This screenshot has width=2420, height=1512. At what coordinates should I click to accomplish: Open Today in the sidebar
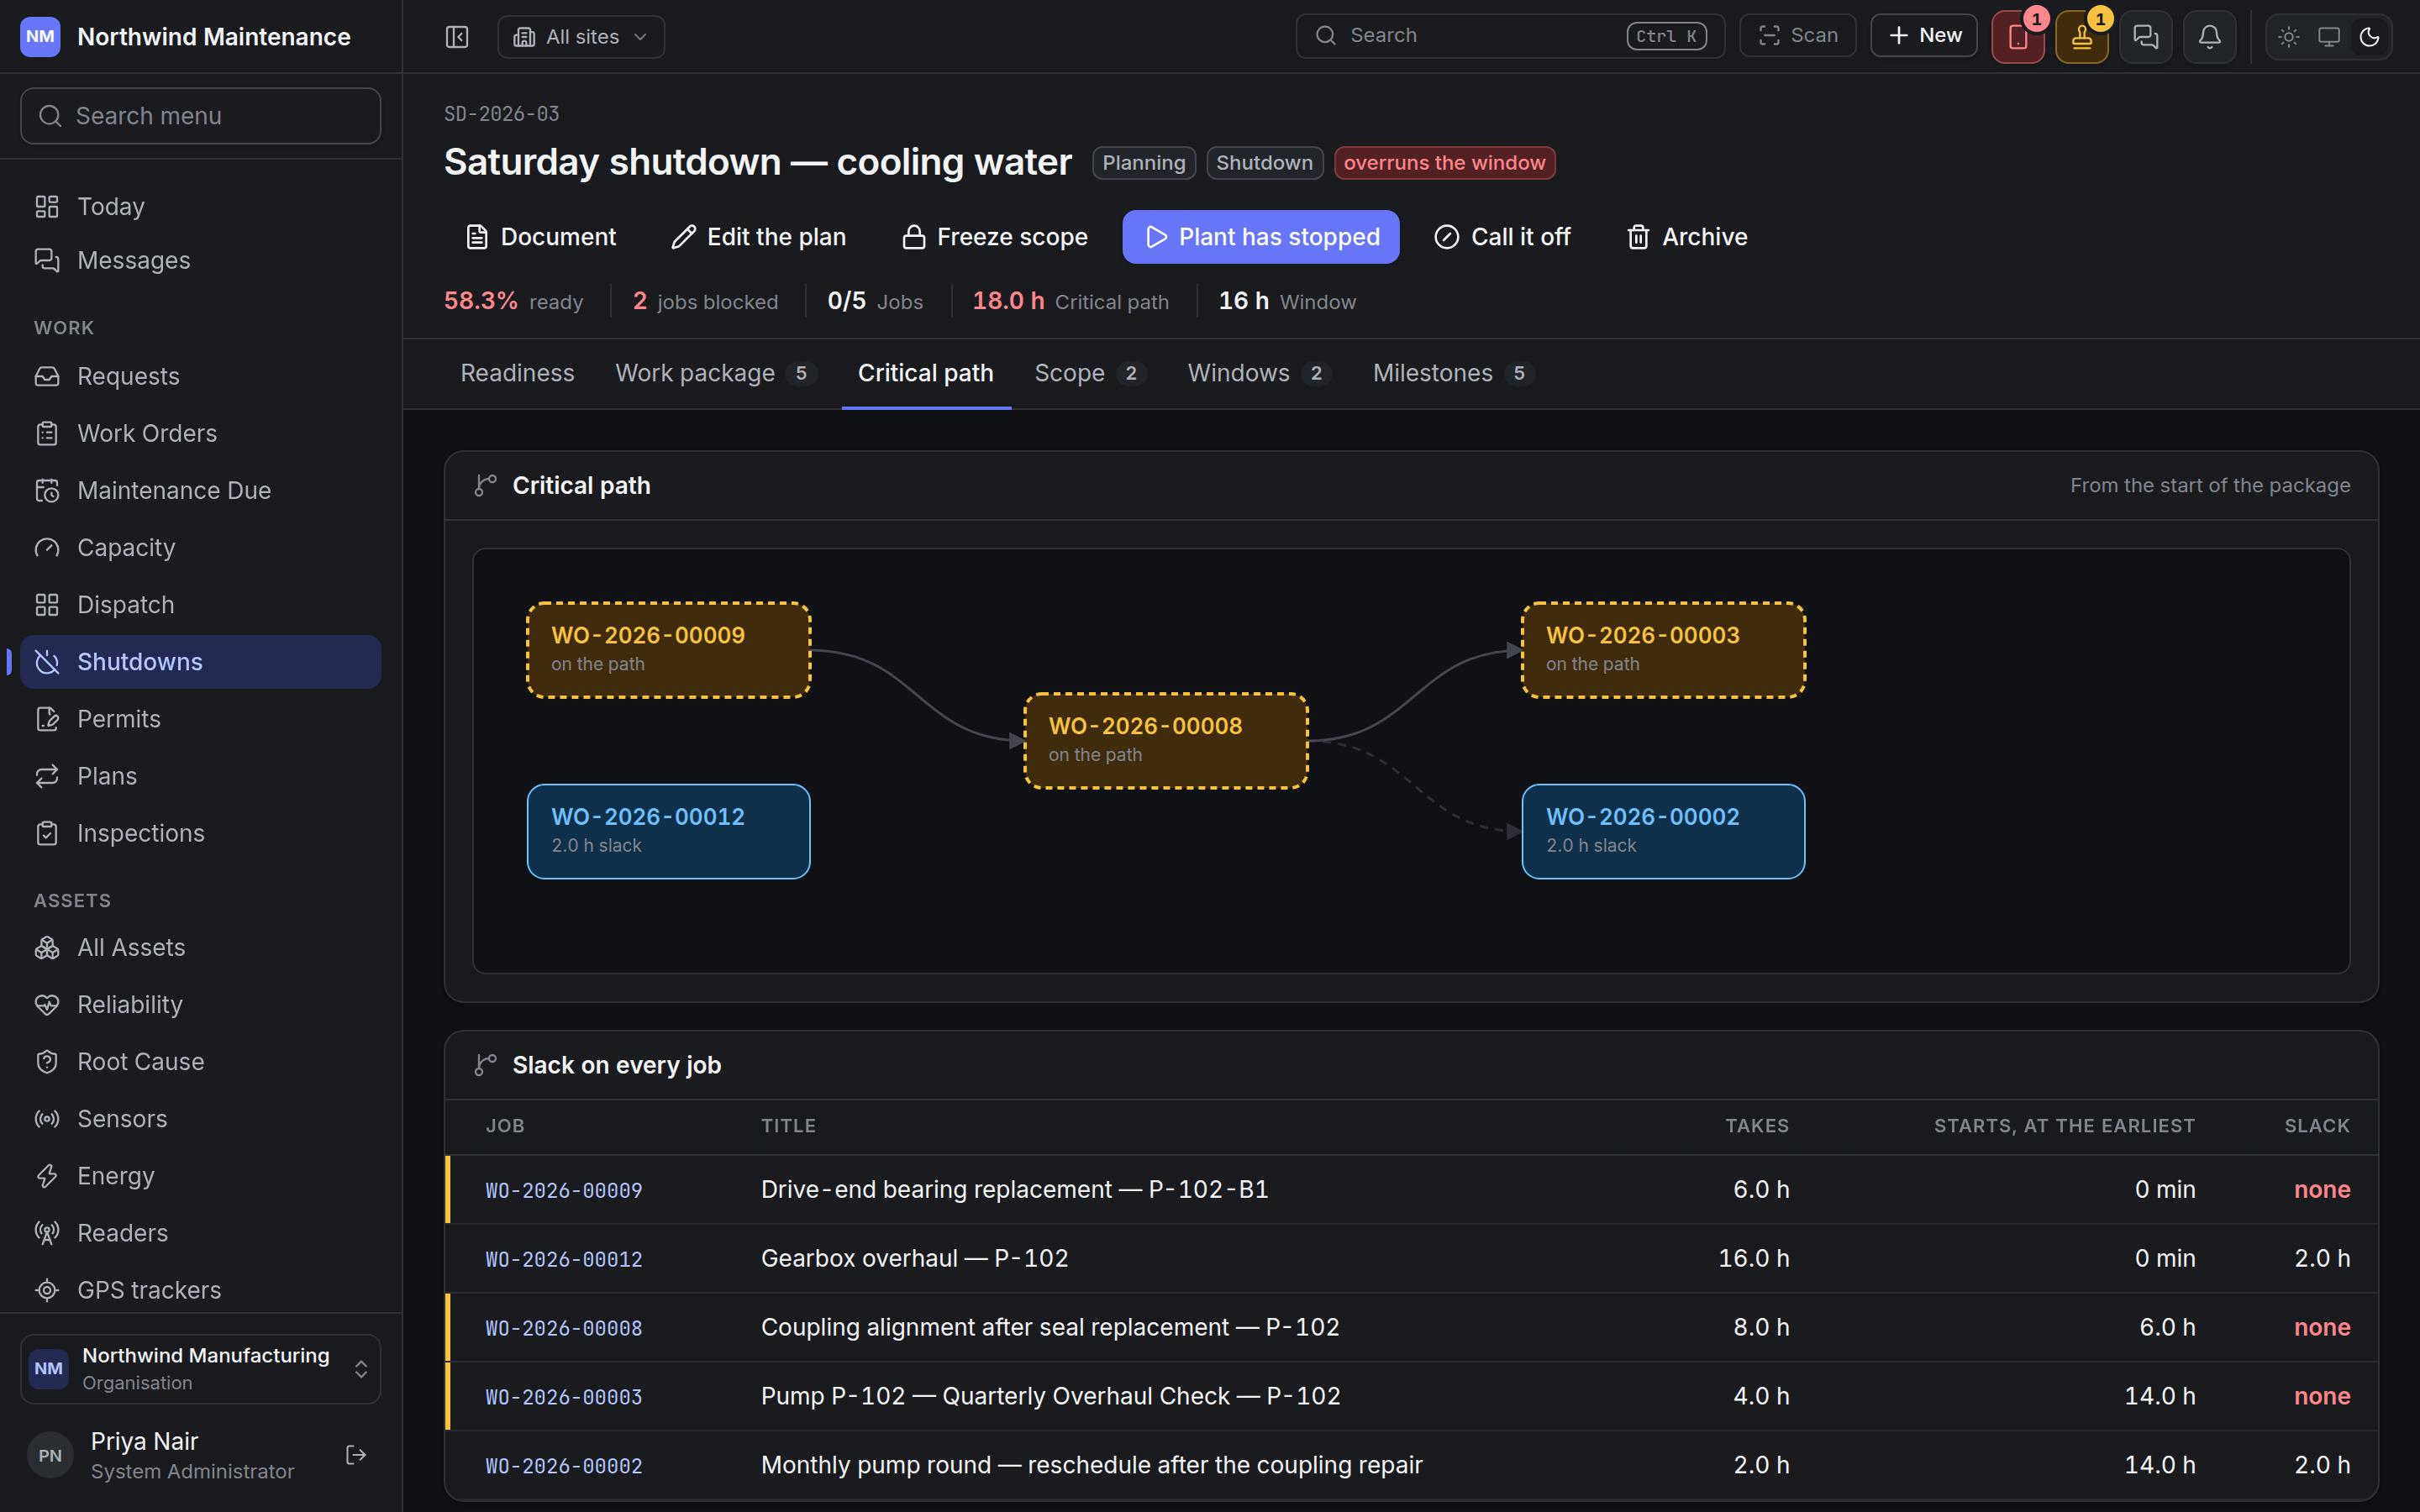coord(200,206)
